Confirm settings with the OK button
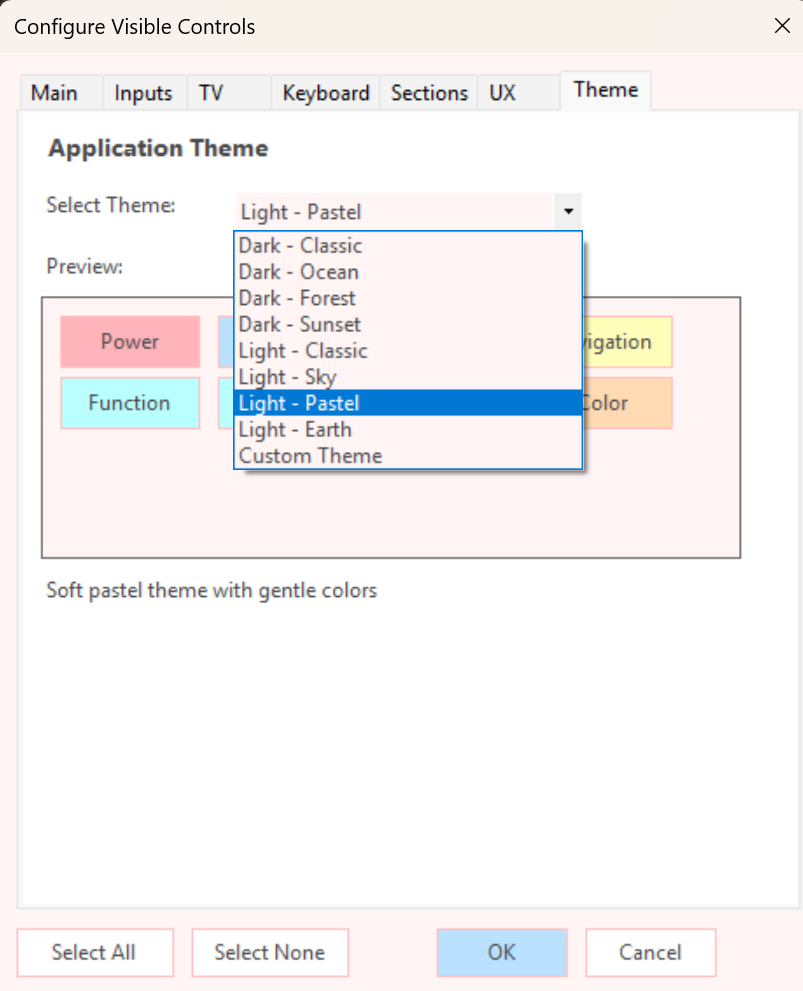This screenshot has height=991, width=803. 501,952
